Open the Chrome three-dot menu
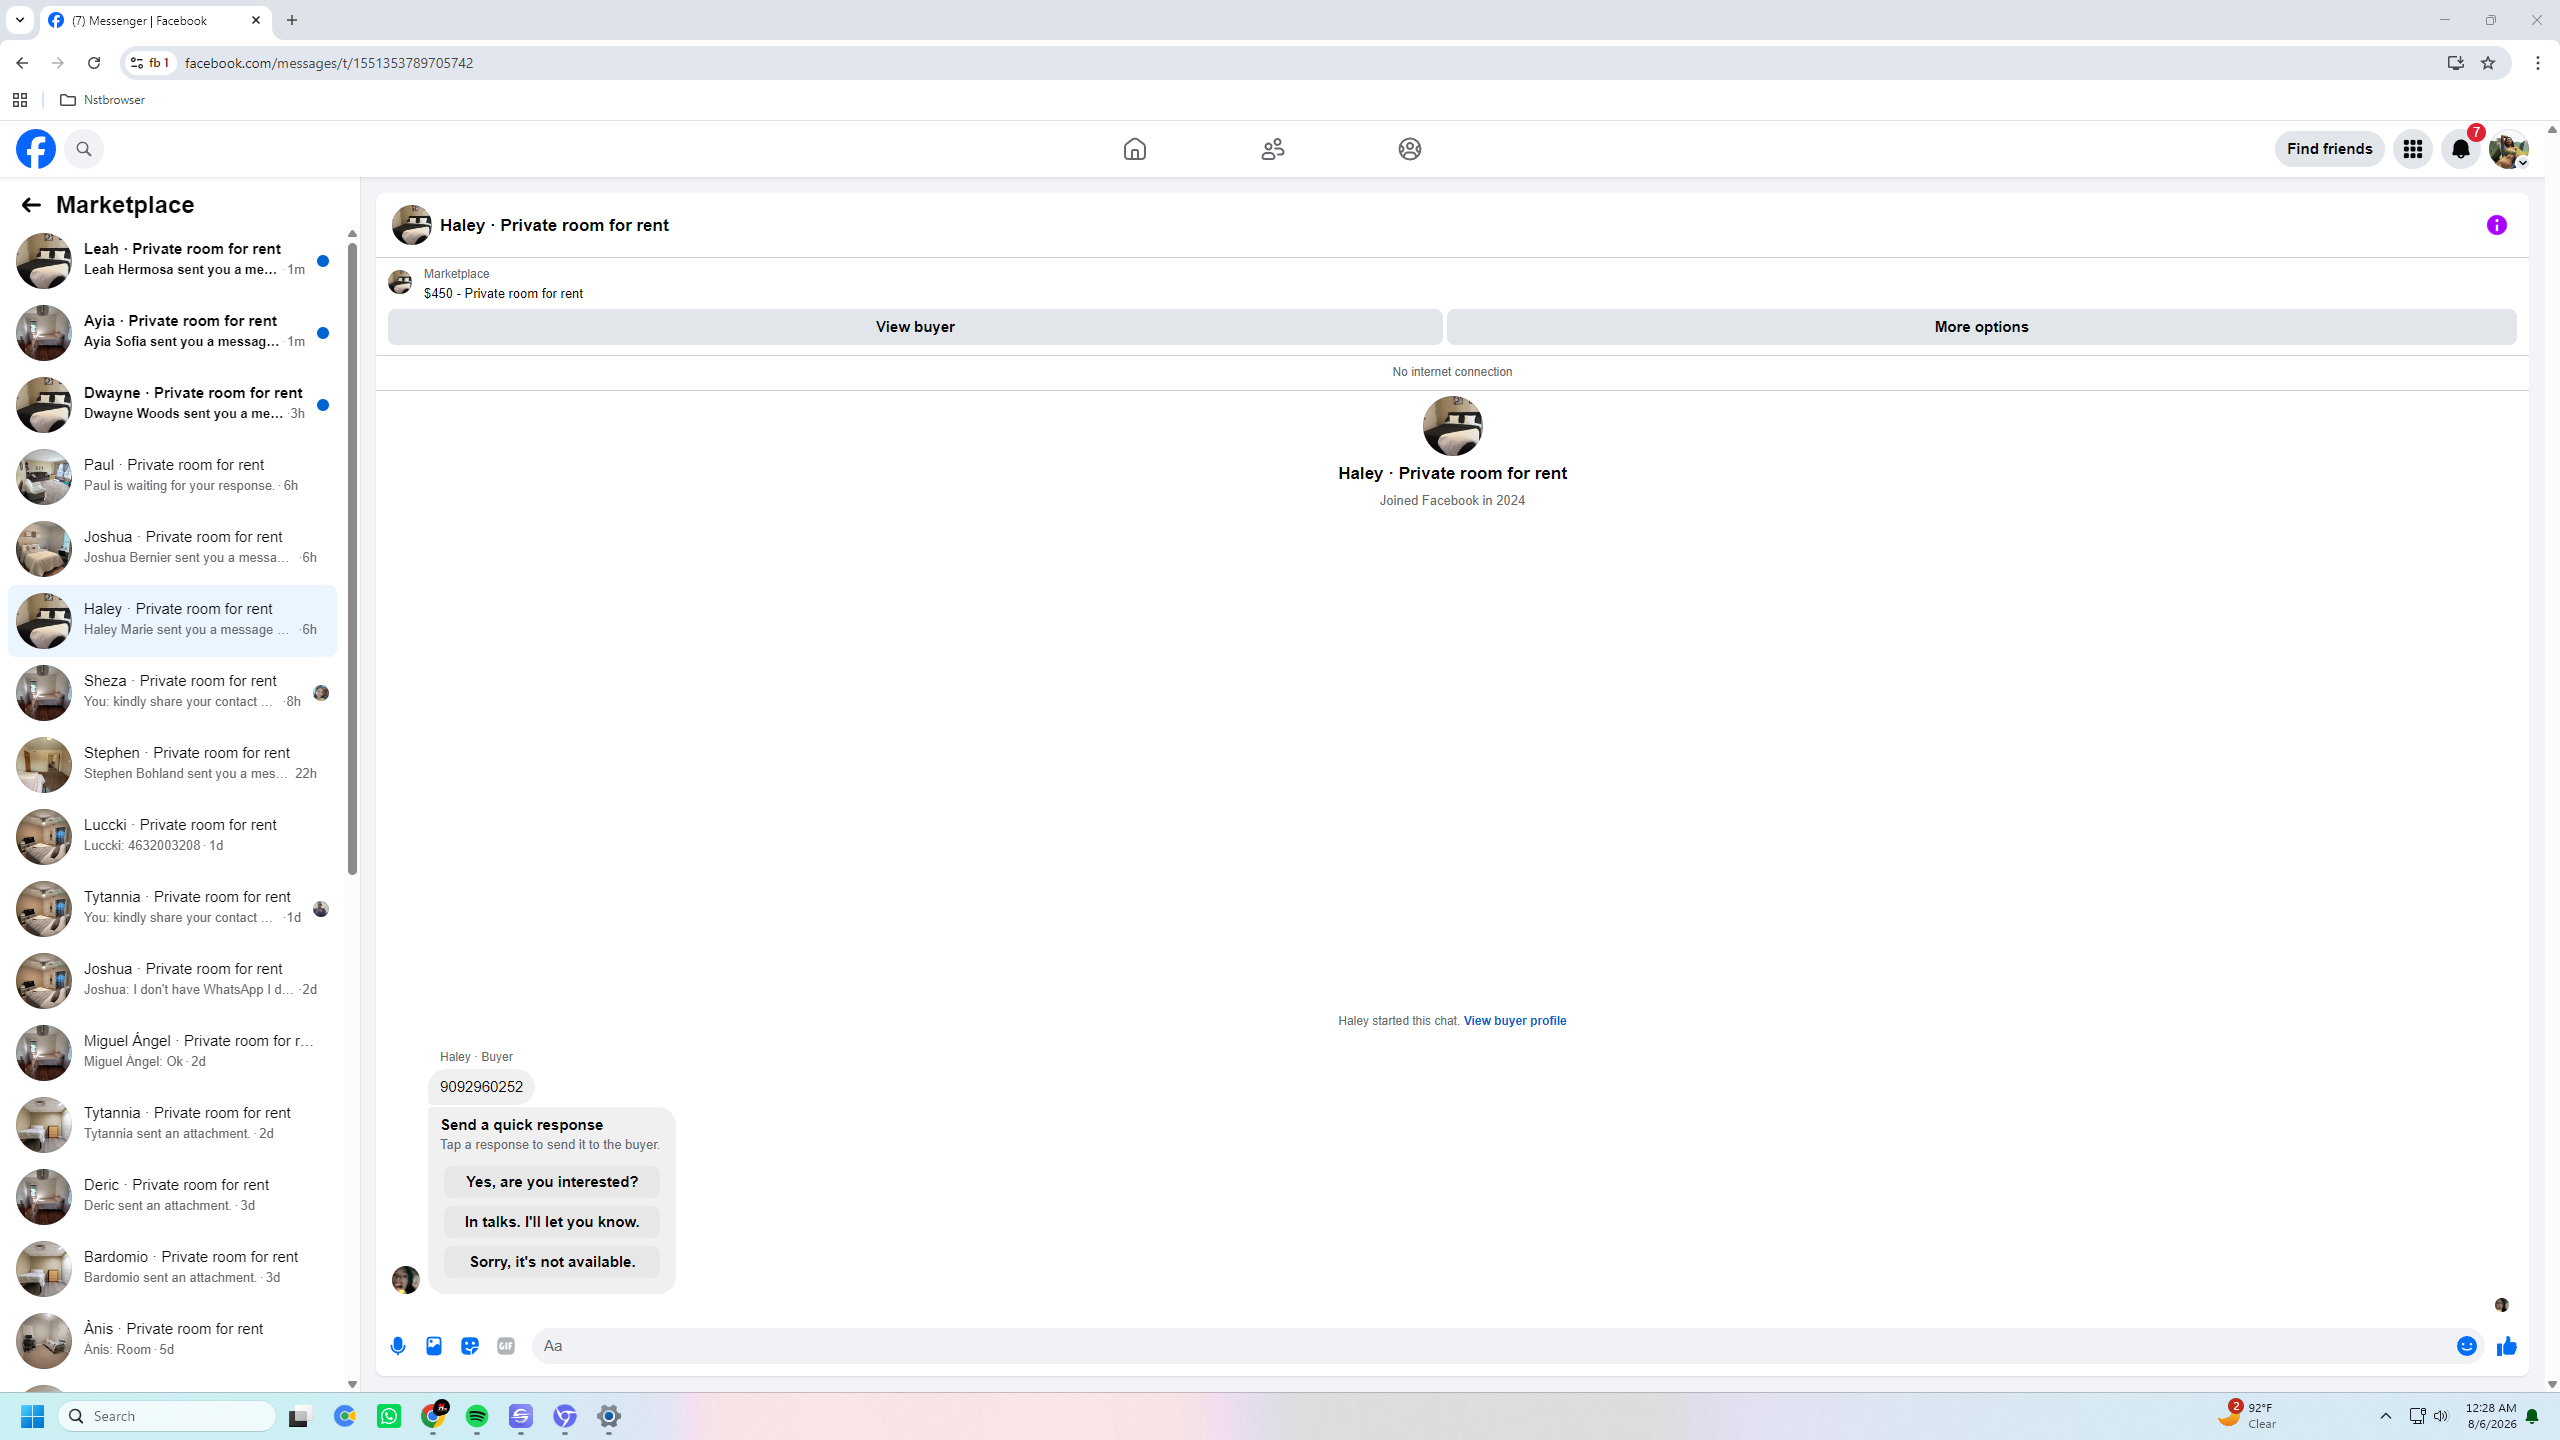Screen dimensions: 2560x1440 [x=2538, y=63]
